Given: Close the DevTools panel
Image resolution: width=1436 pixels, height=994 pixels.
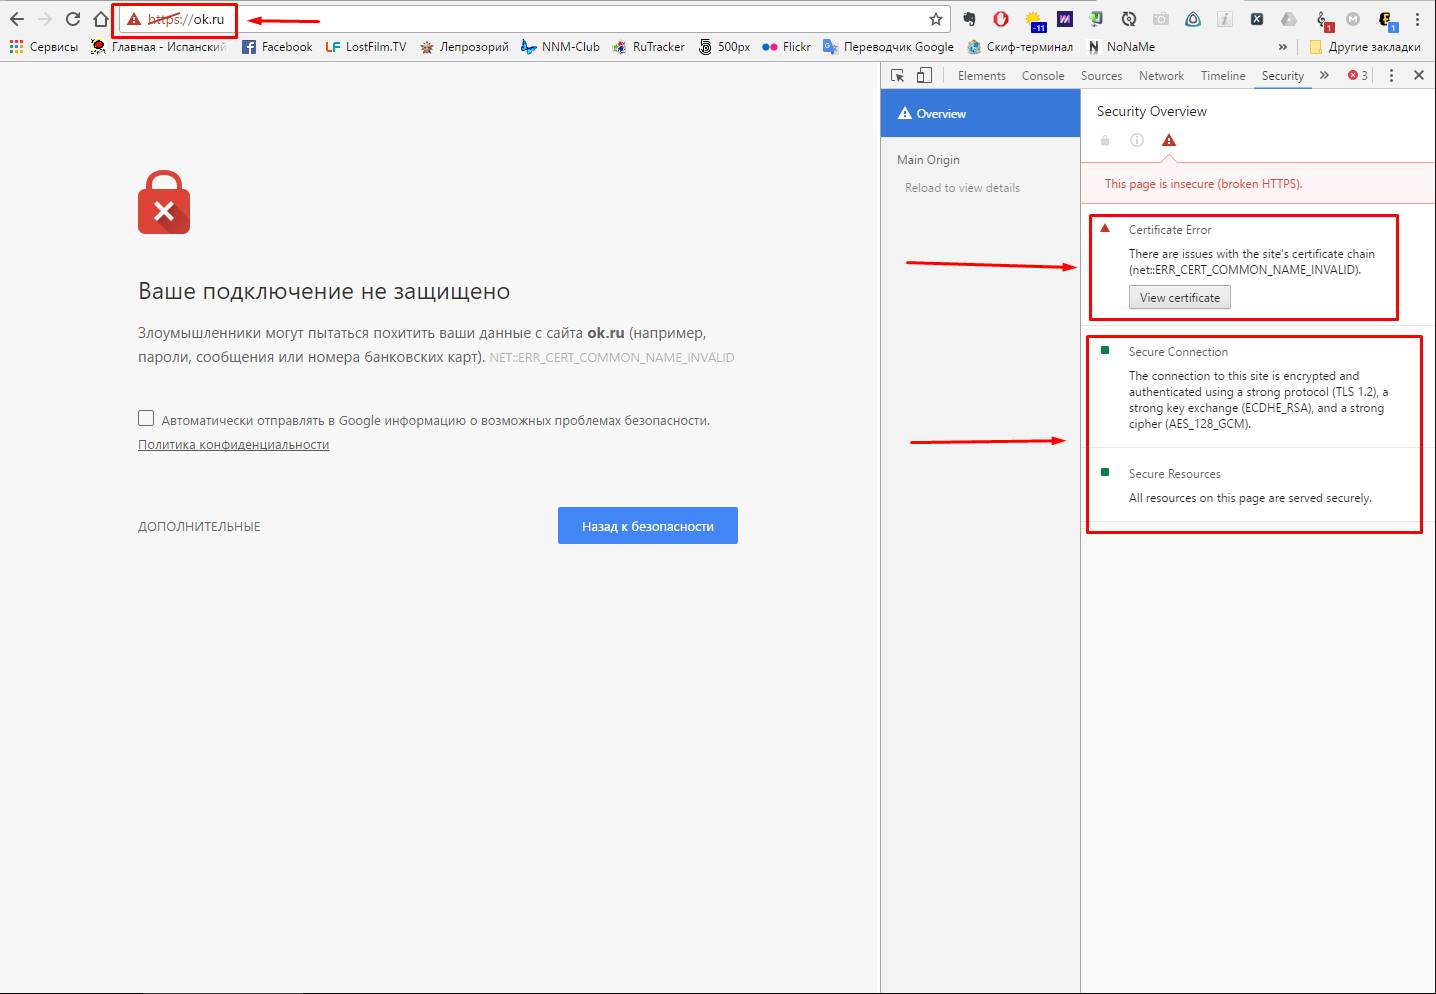Looking at the screenshot, I should point(1418,75).
